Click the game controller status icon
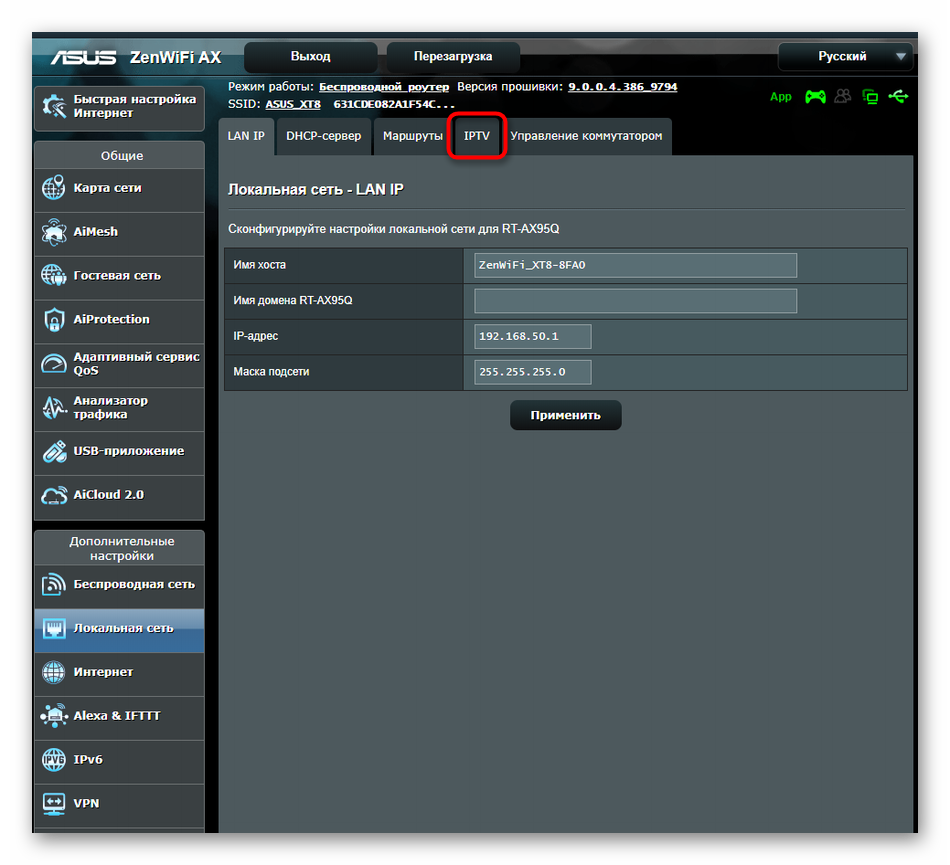The image size is (950, 865). point(816,97)
